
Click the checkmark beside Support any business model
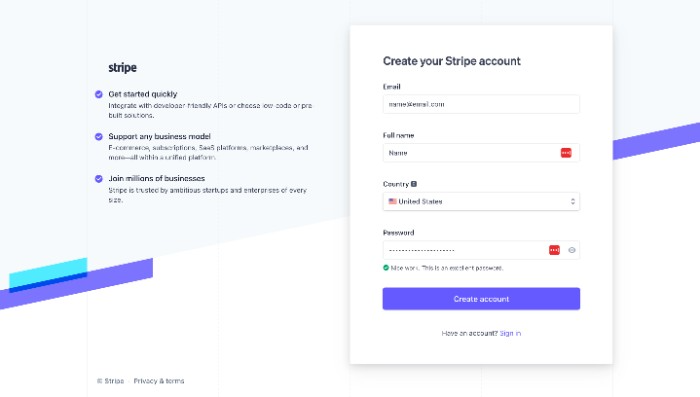(99, 136)
